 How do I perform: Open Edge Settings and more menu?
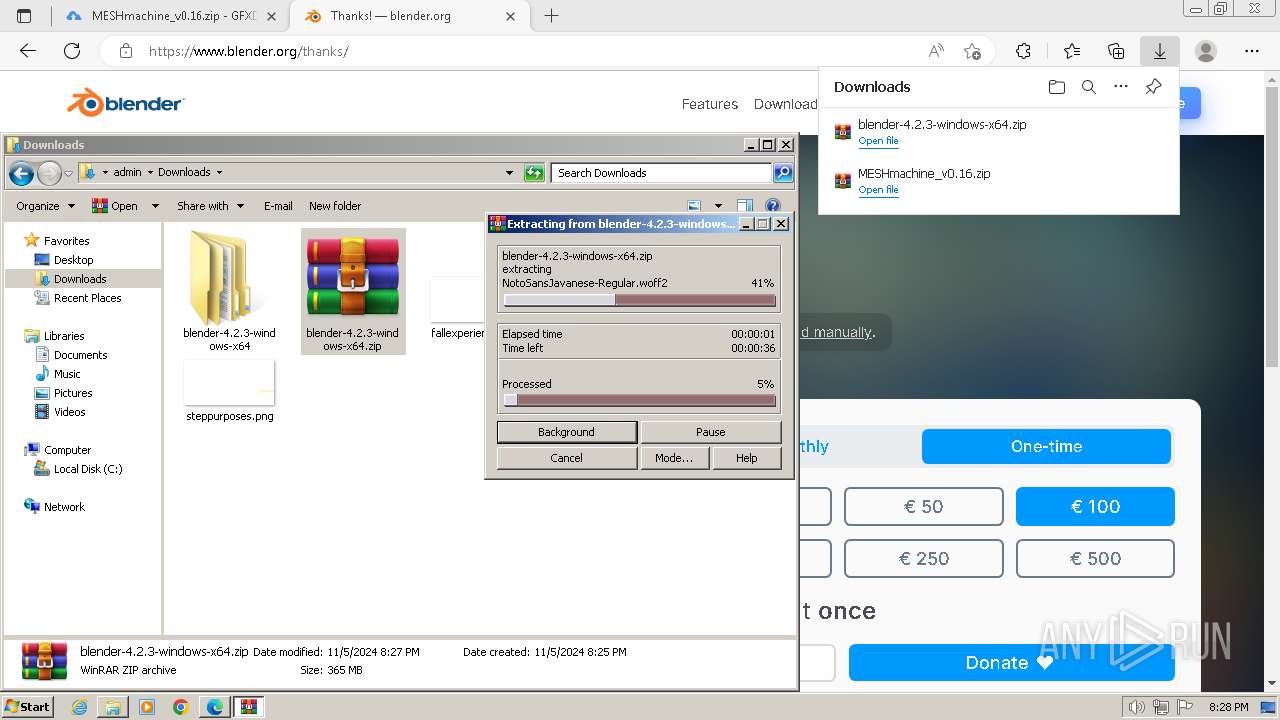click(x=1252, y=51)
